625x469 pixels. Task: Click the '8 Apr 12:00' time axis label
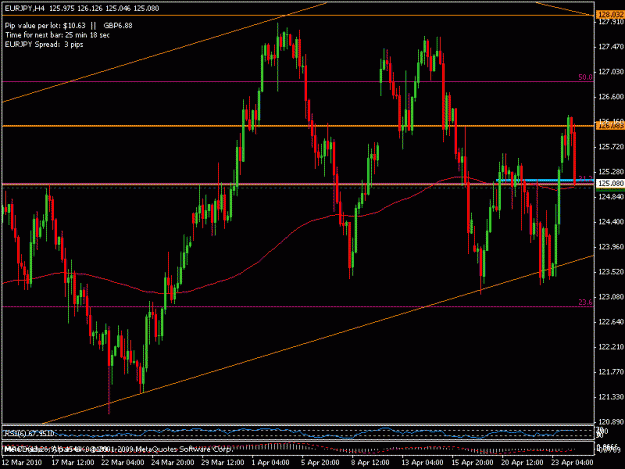[x=370, y=463]
